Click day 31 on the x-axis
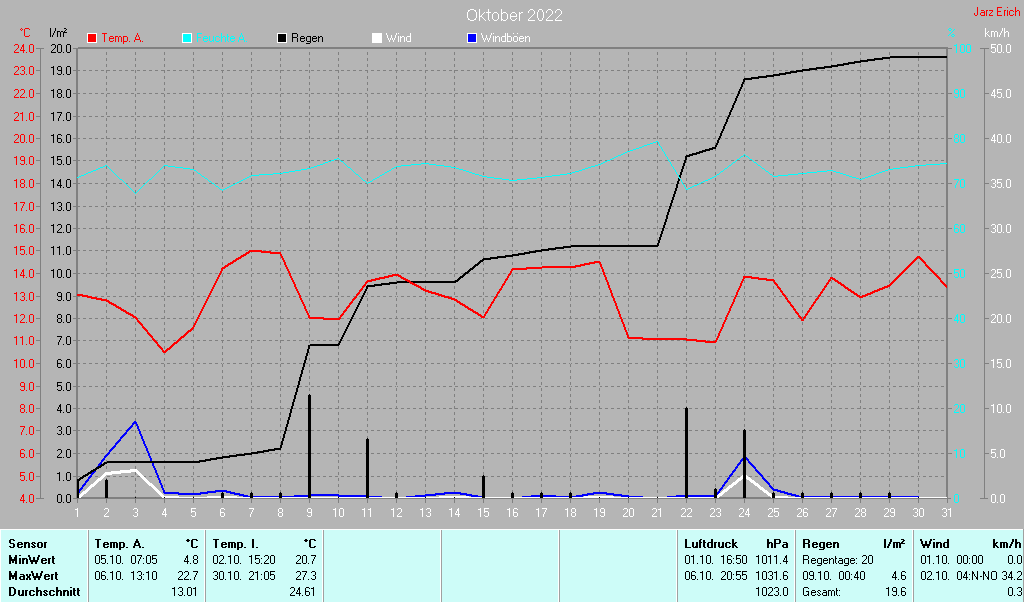This screenshot has height=602, width=1024. (x=946, y=511)
